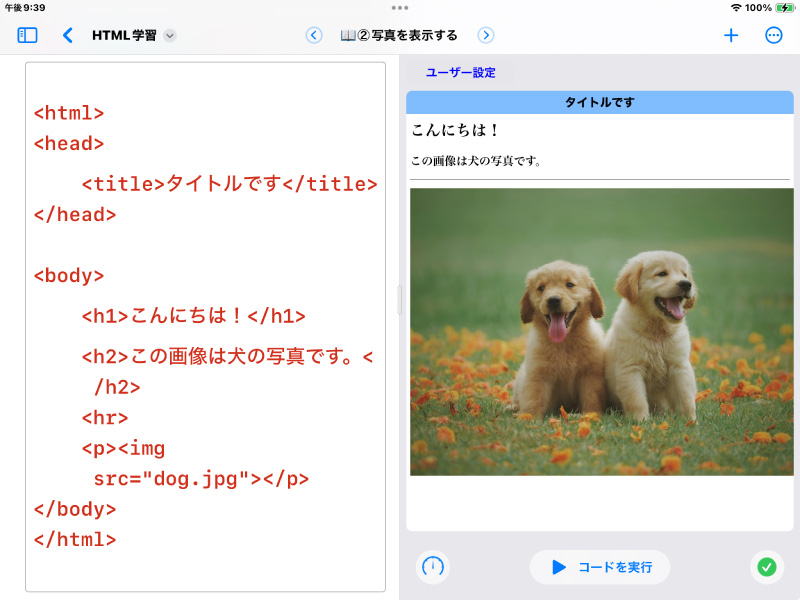Image resolution: width=800 pixels, height=600 pixels.
Task: Open the HTML 学習 title dropdown
Action: coord(169,36)
